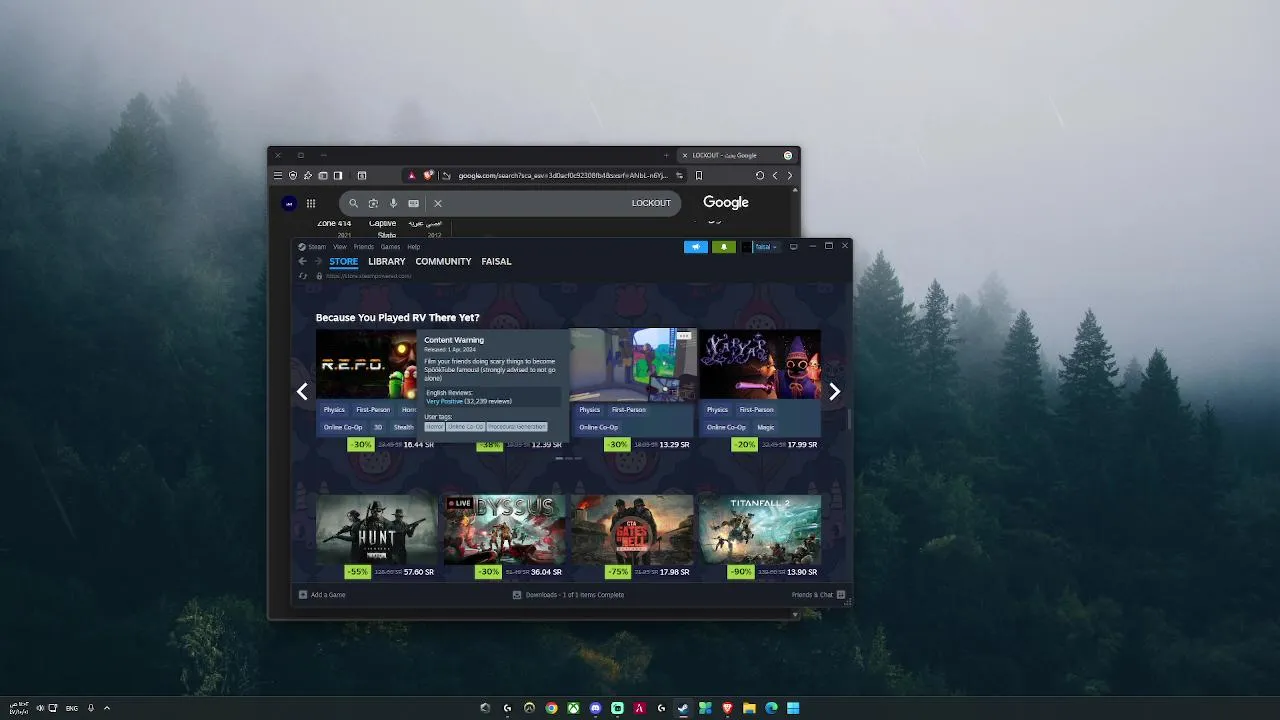Select the 17.99 SR discounted price
Image resolution: width=1280 pixels, height=720 pixels.
(802, 445)
